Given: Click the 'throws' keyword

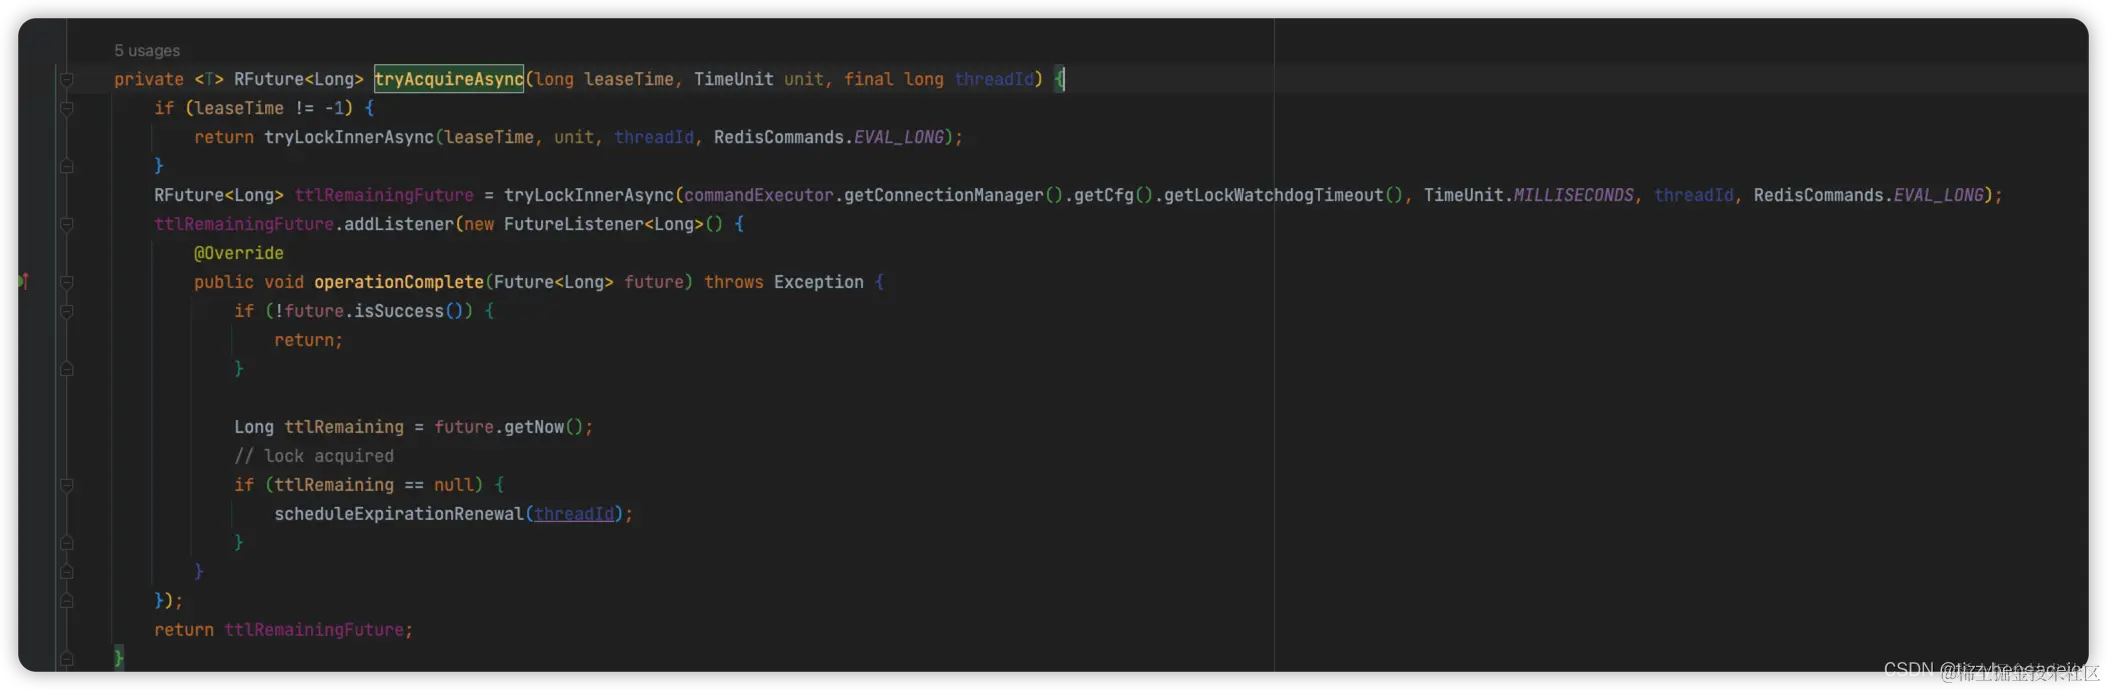Looking at the screenshot, I should 734,282.
